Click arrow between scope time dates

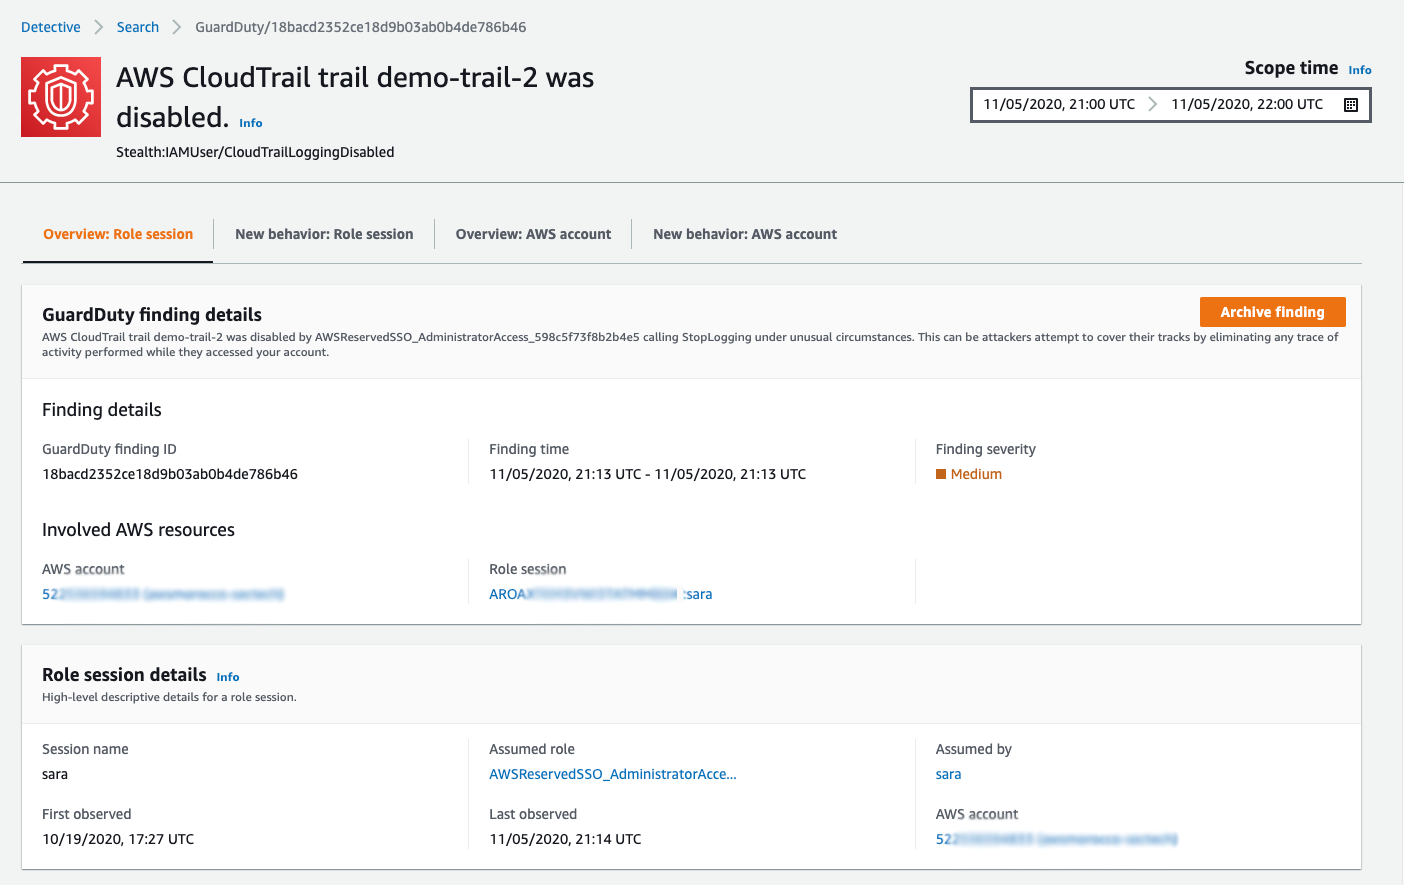(1153, 104)
